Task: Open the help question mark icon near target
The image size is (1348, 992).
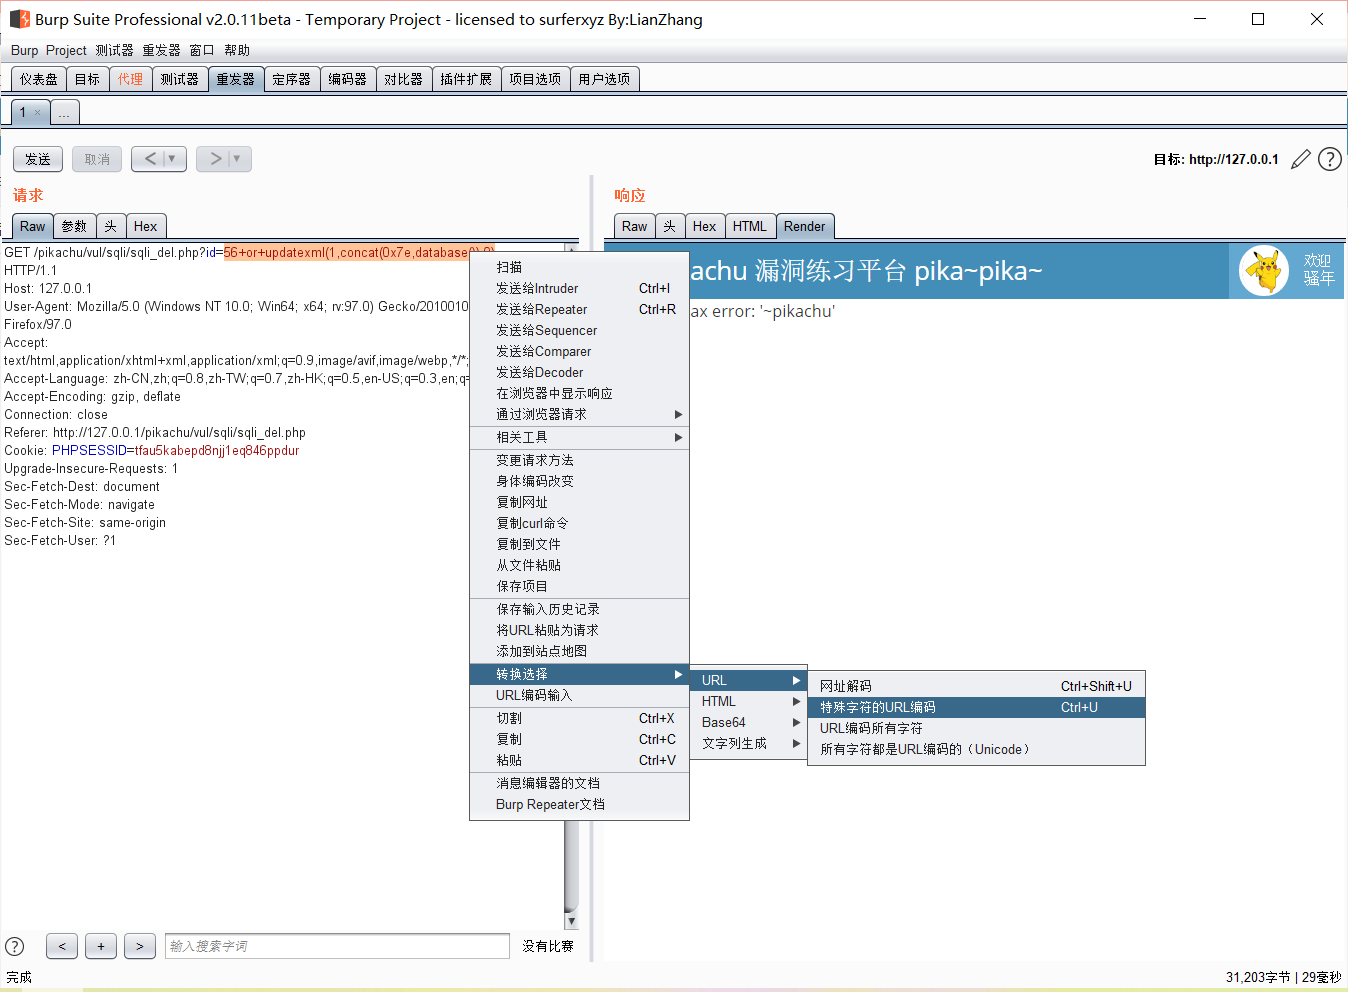Action: point(1330,159)
